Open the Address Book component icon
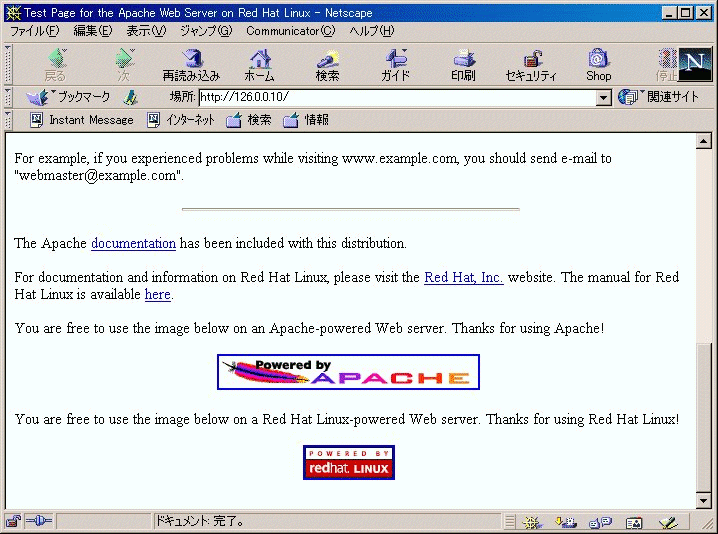Image resolution: width=718 pixels, height=534 pixels. click(634, 522)
